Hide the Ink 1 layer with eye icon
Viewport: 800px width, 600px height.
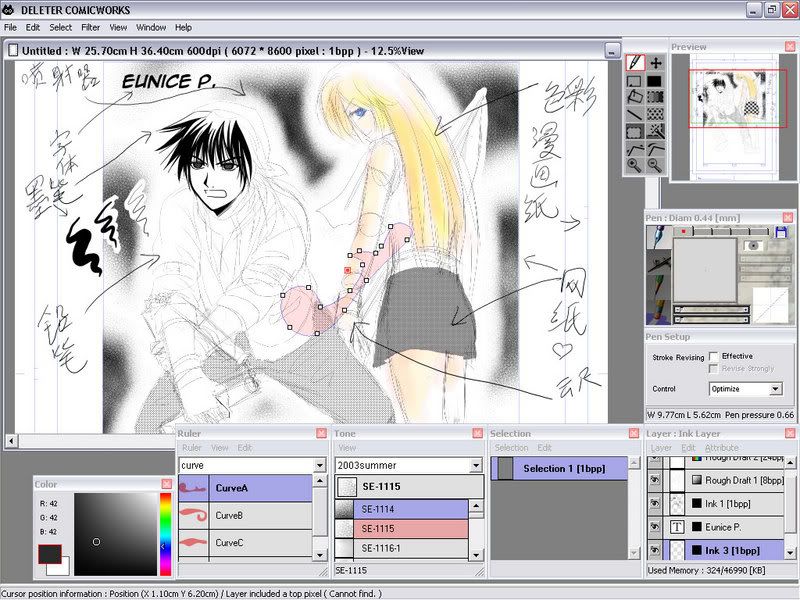point(655,504)
